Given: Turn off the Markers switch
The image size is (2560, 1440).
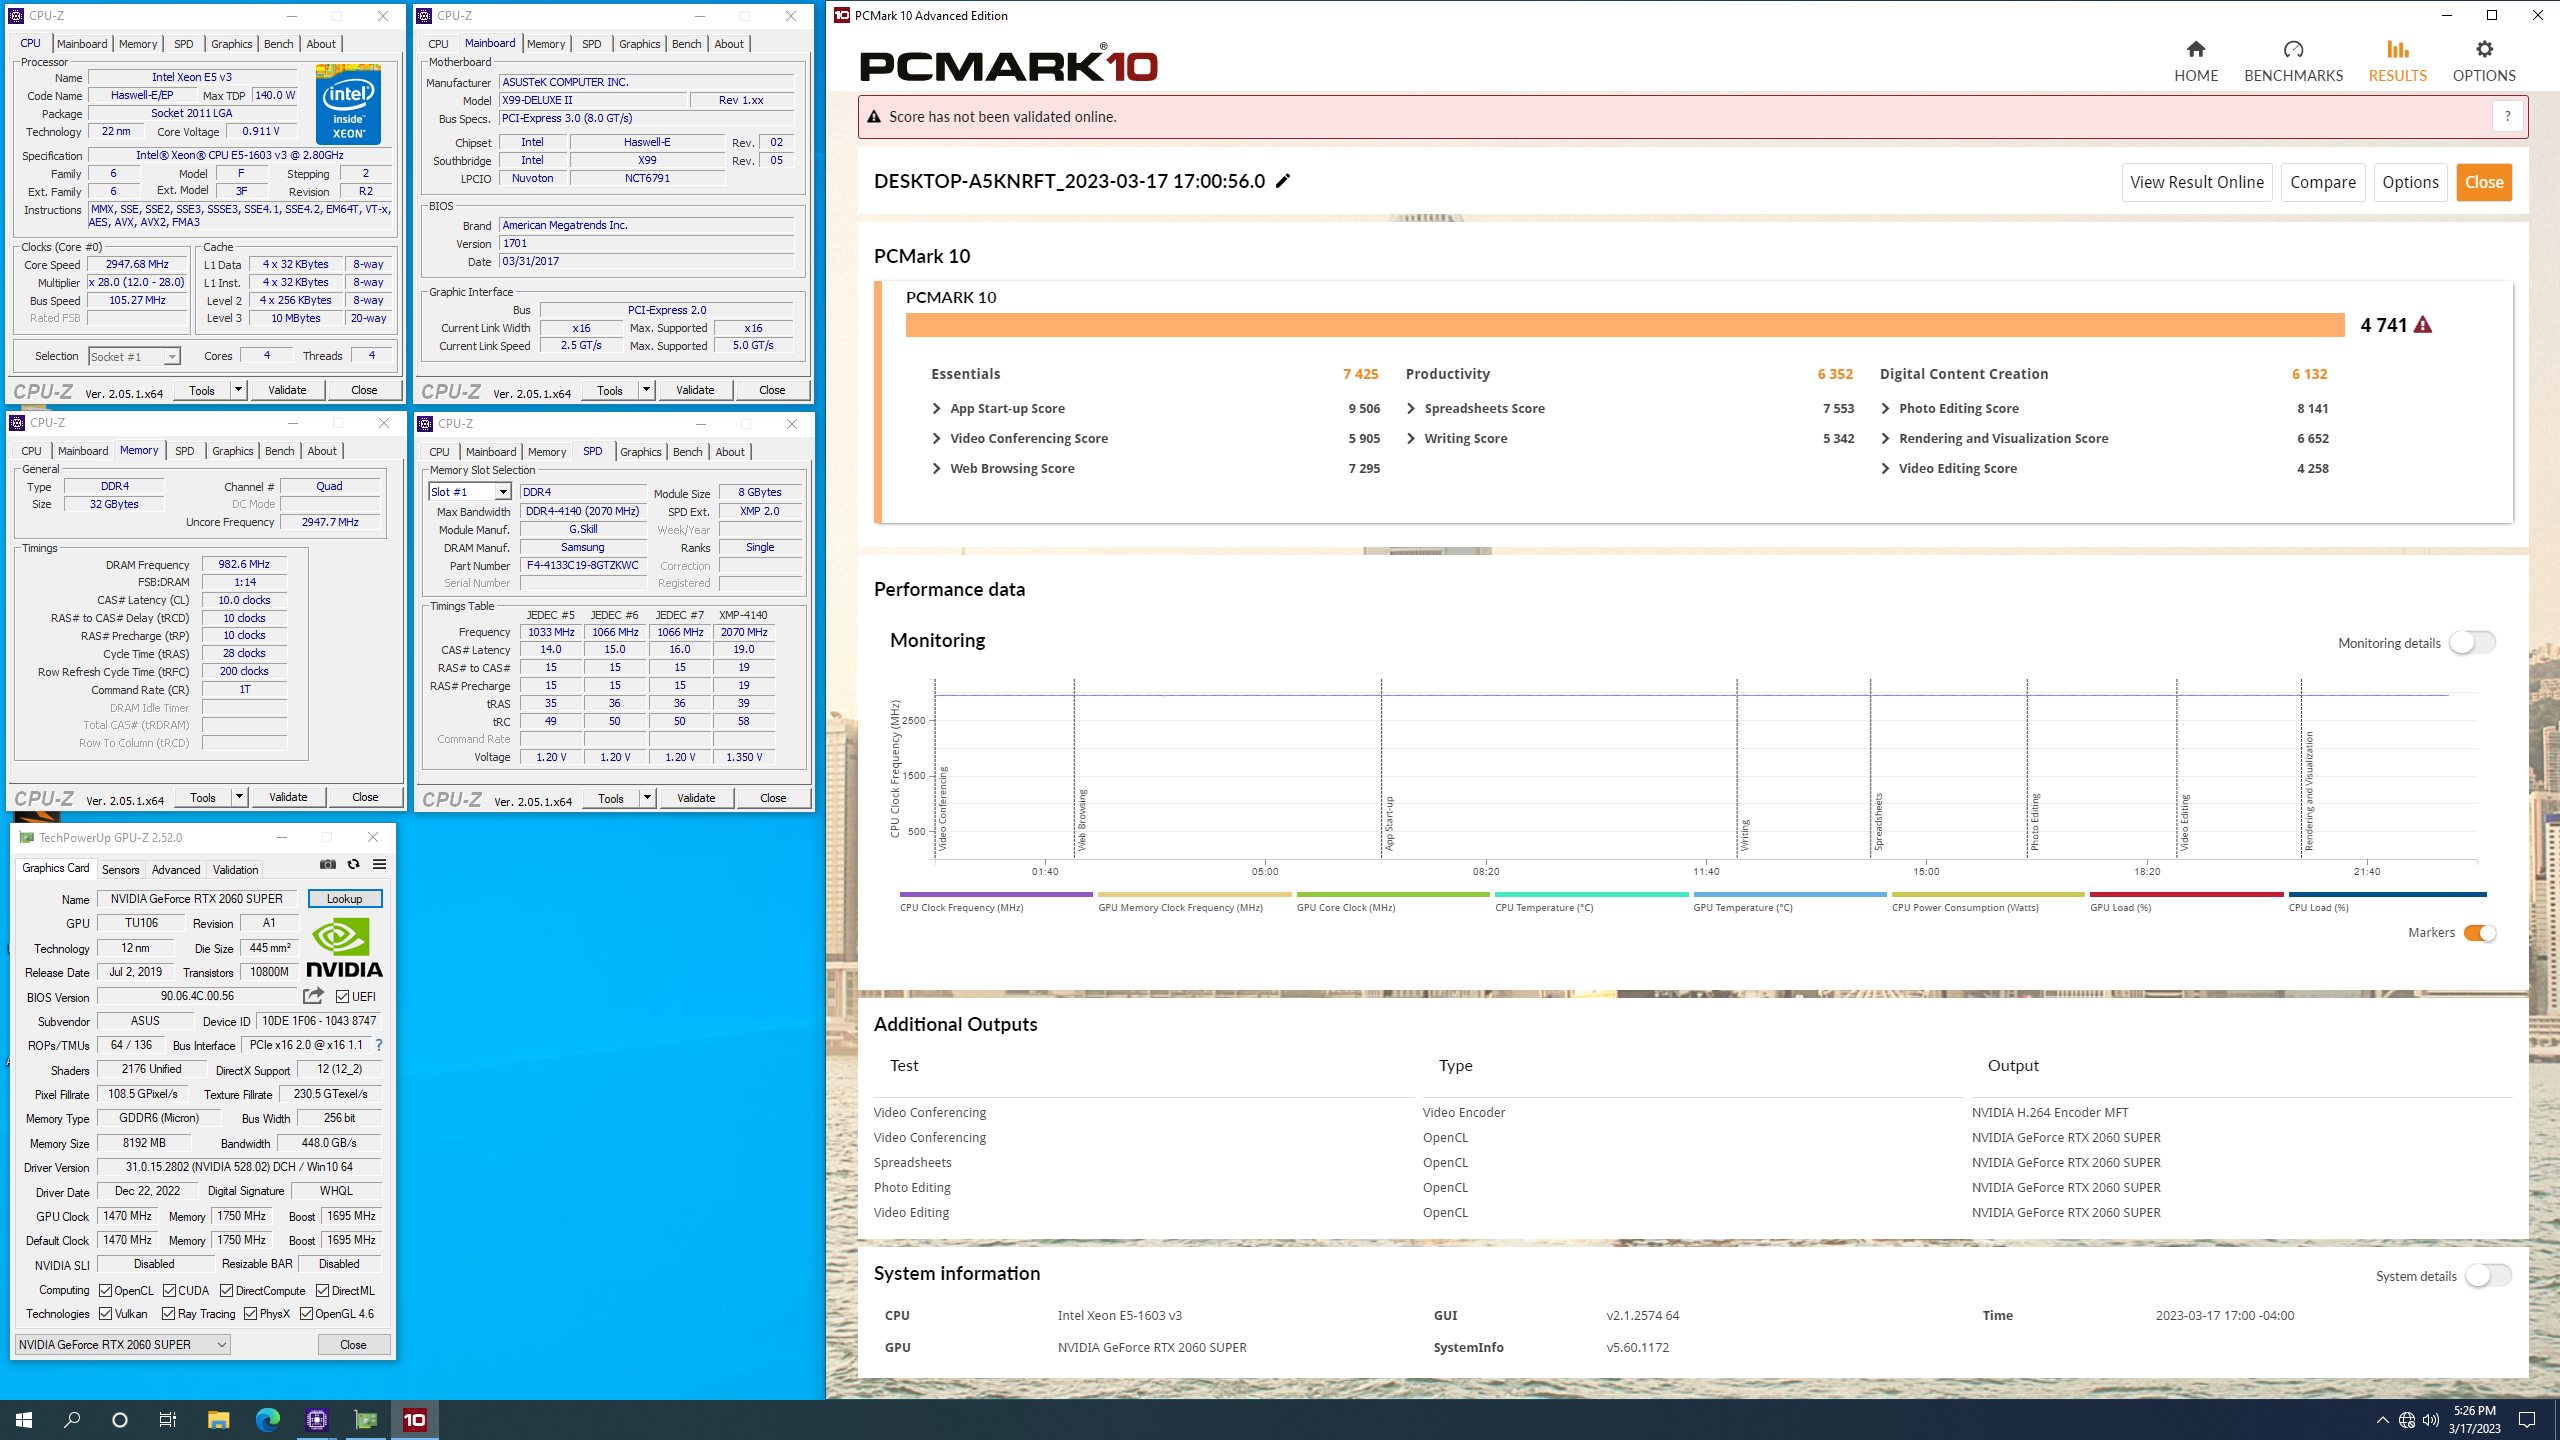Looking at the screenshot, I should pos(2480,933).
